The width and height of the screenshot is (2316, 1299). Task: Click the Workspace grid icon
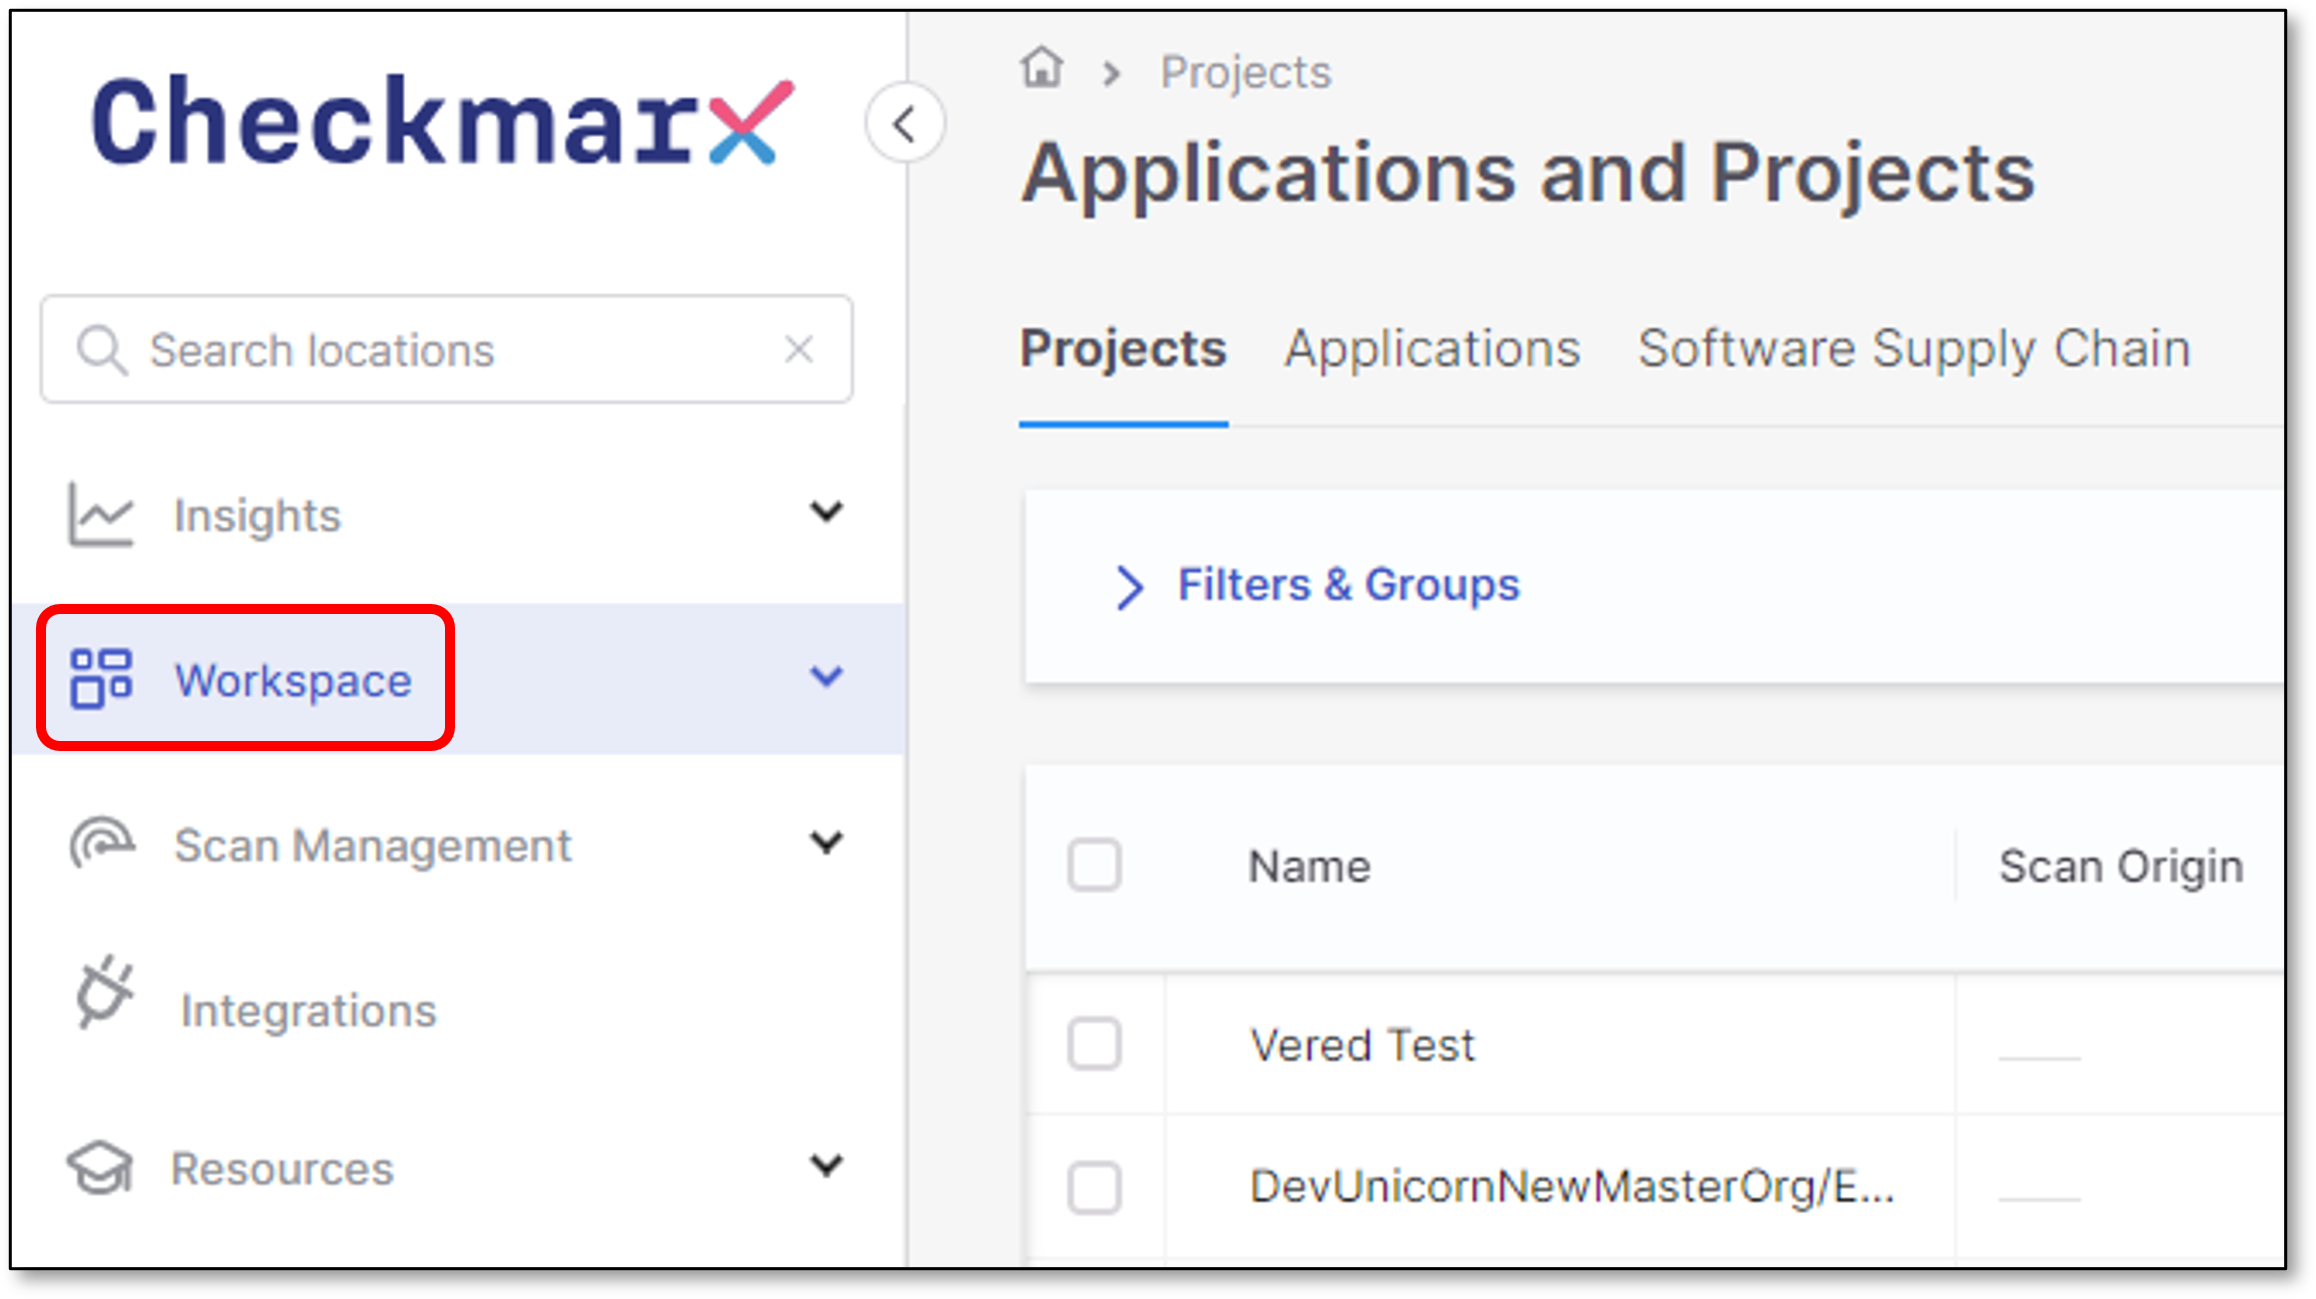pos(101,679)
